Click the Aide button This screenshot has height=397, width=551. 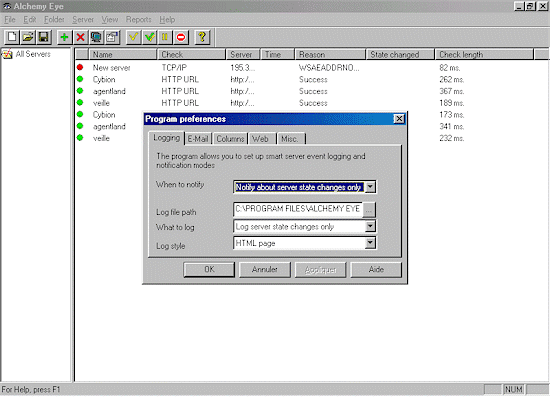coord(376,269)
